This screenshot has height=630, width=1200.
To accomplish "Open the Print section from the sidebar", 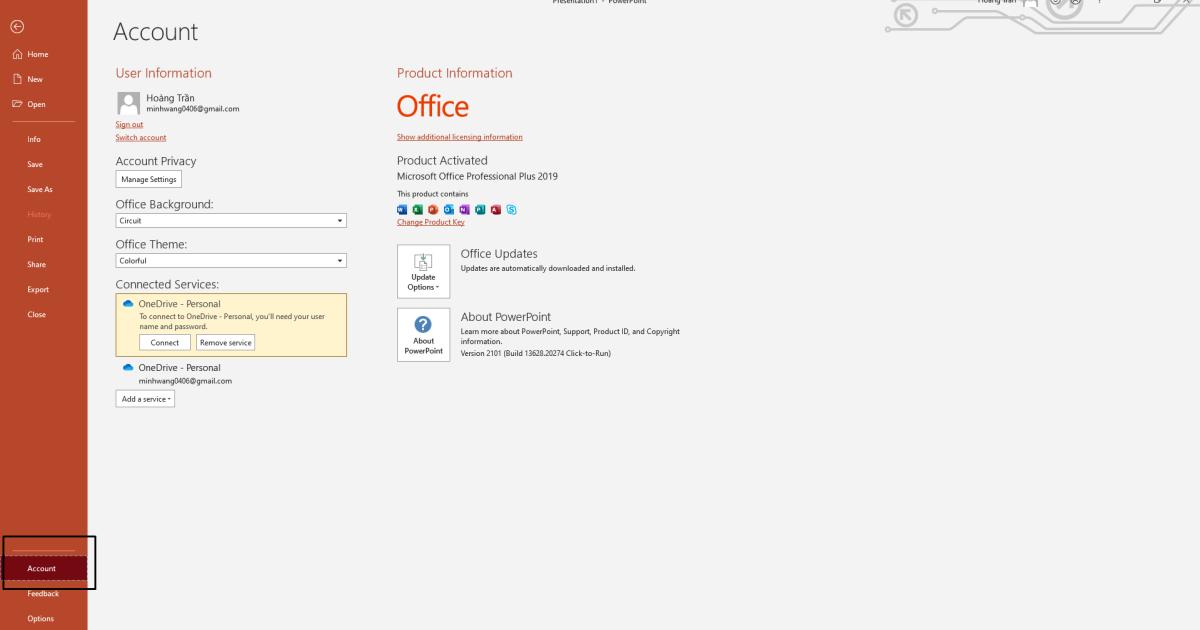I will coord(36,239).
